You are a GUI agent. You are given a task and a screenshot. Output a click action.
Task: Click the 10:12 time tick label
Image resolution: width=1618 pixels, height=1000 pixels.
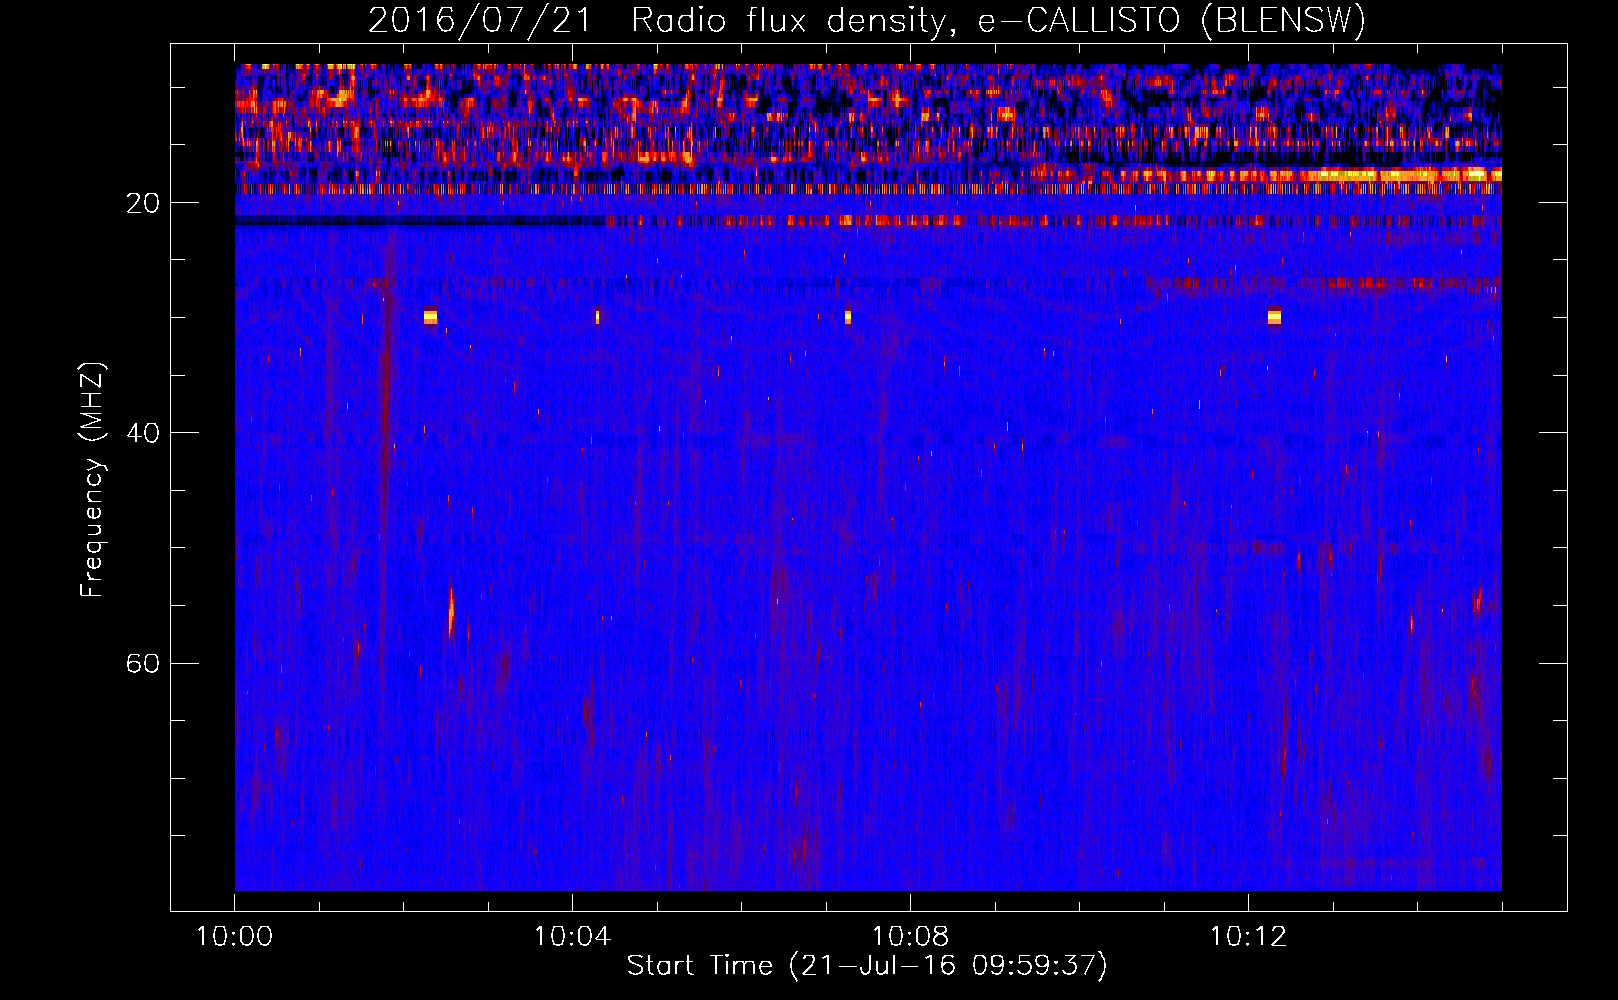1248,937
